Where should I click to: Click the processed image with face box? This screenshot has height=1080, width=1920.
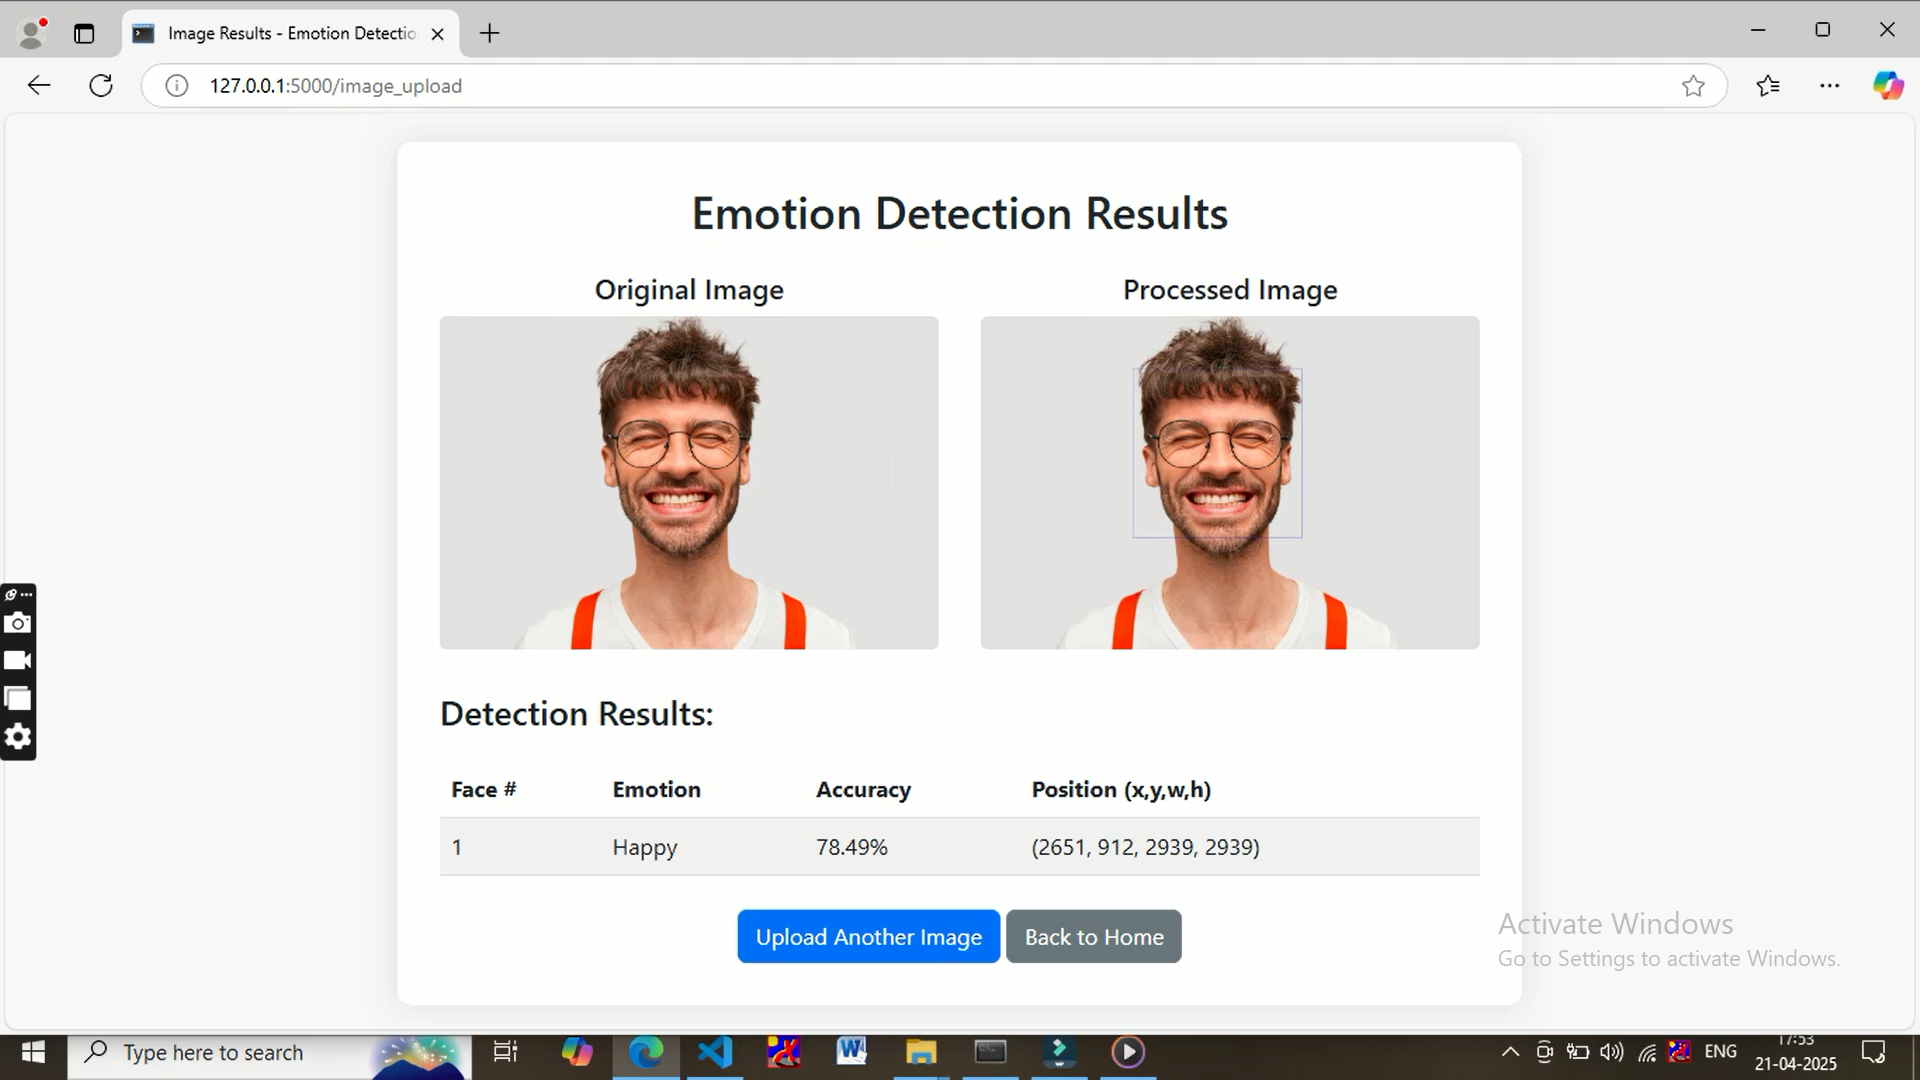[1229, 483]
